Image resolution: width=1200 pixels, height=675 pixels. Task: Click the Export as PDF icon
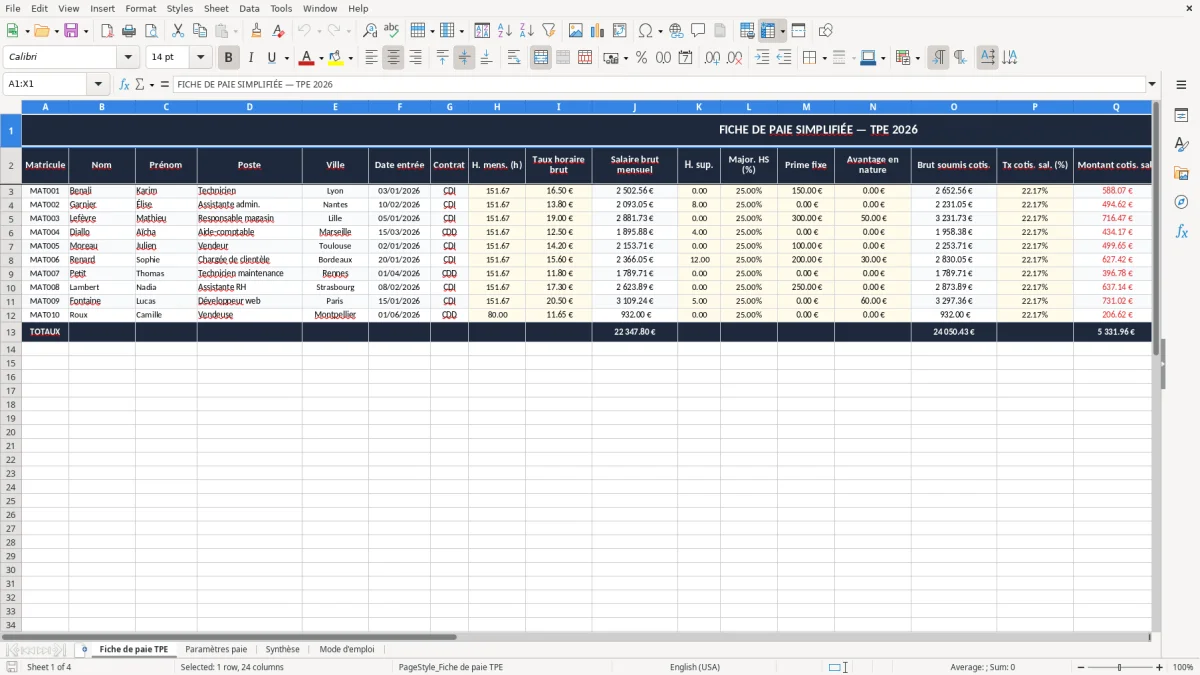[107, 31]
